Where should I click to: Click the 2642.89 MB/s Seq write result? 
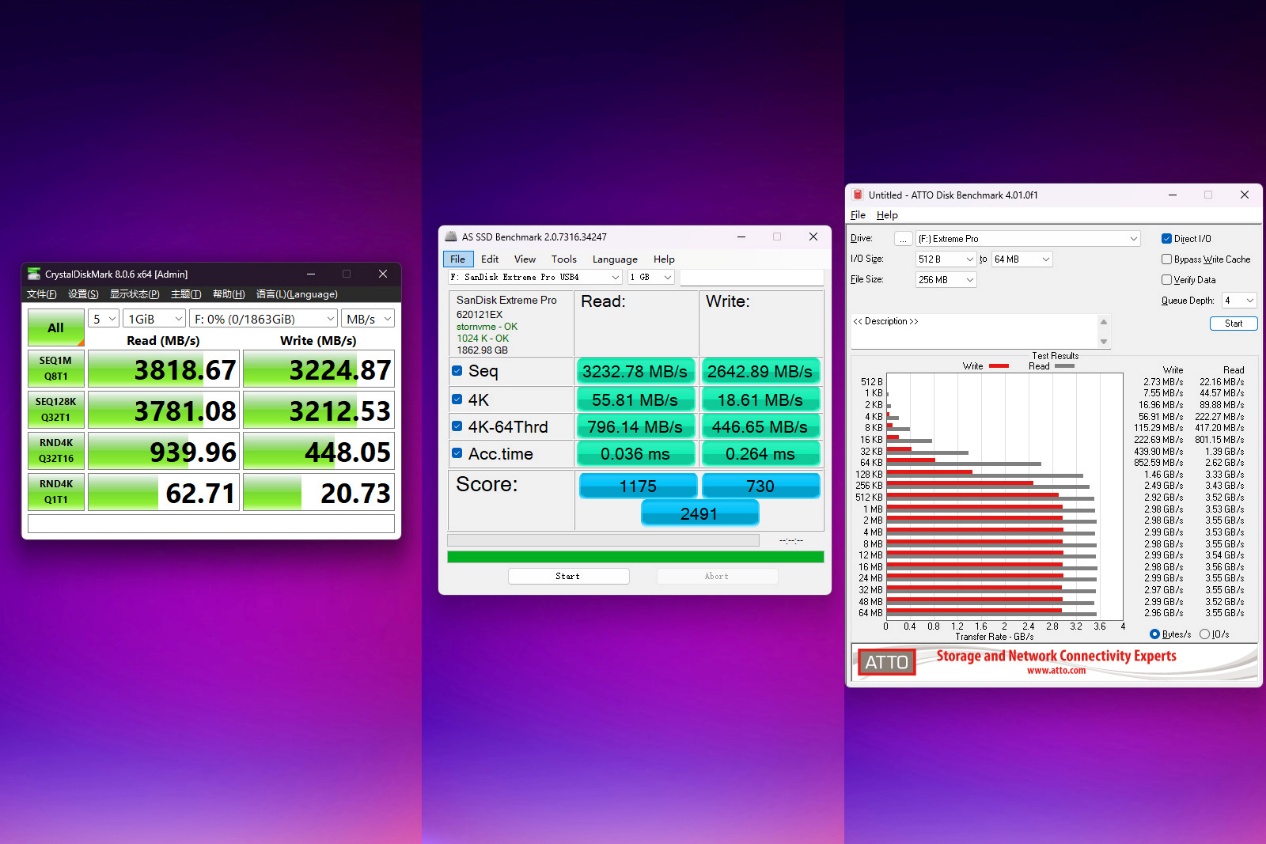tap(760, 371)
